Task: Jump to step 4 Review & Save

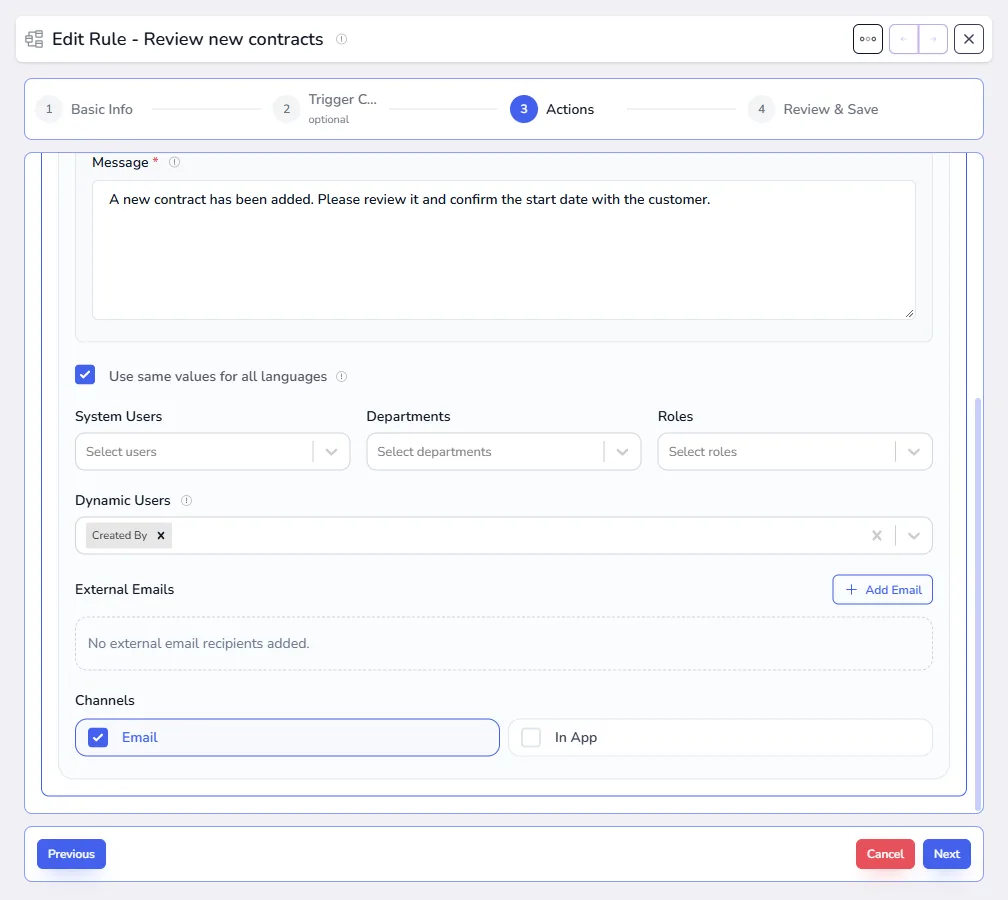Action: [x=813, y=109]
